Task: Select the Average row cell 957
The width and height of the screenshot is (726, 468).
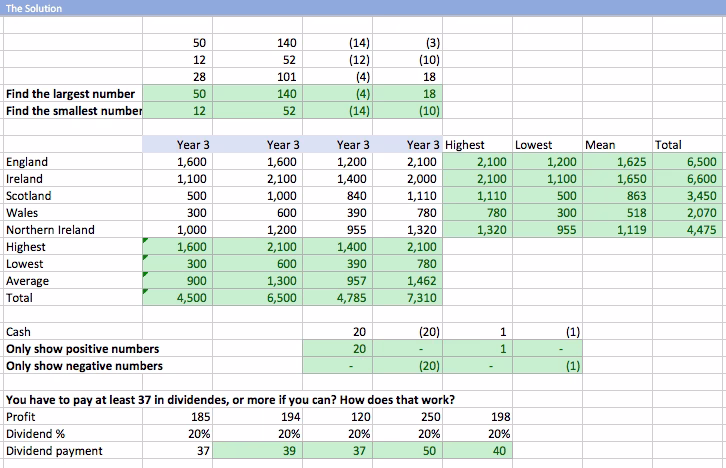Action: click(x=338, y=281)
